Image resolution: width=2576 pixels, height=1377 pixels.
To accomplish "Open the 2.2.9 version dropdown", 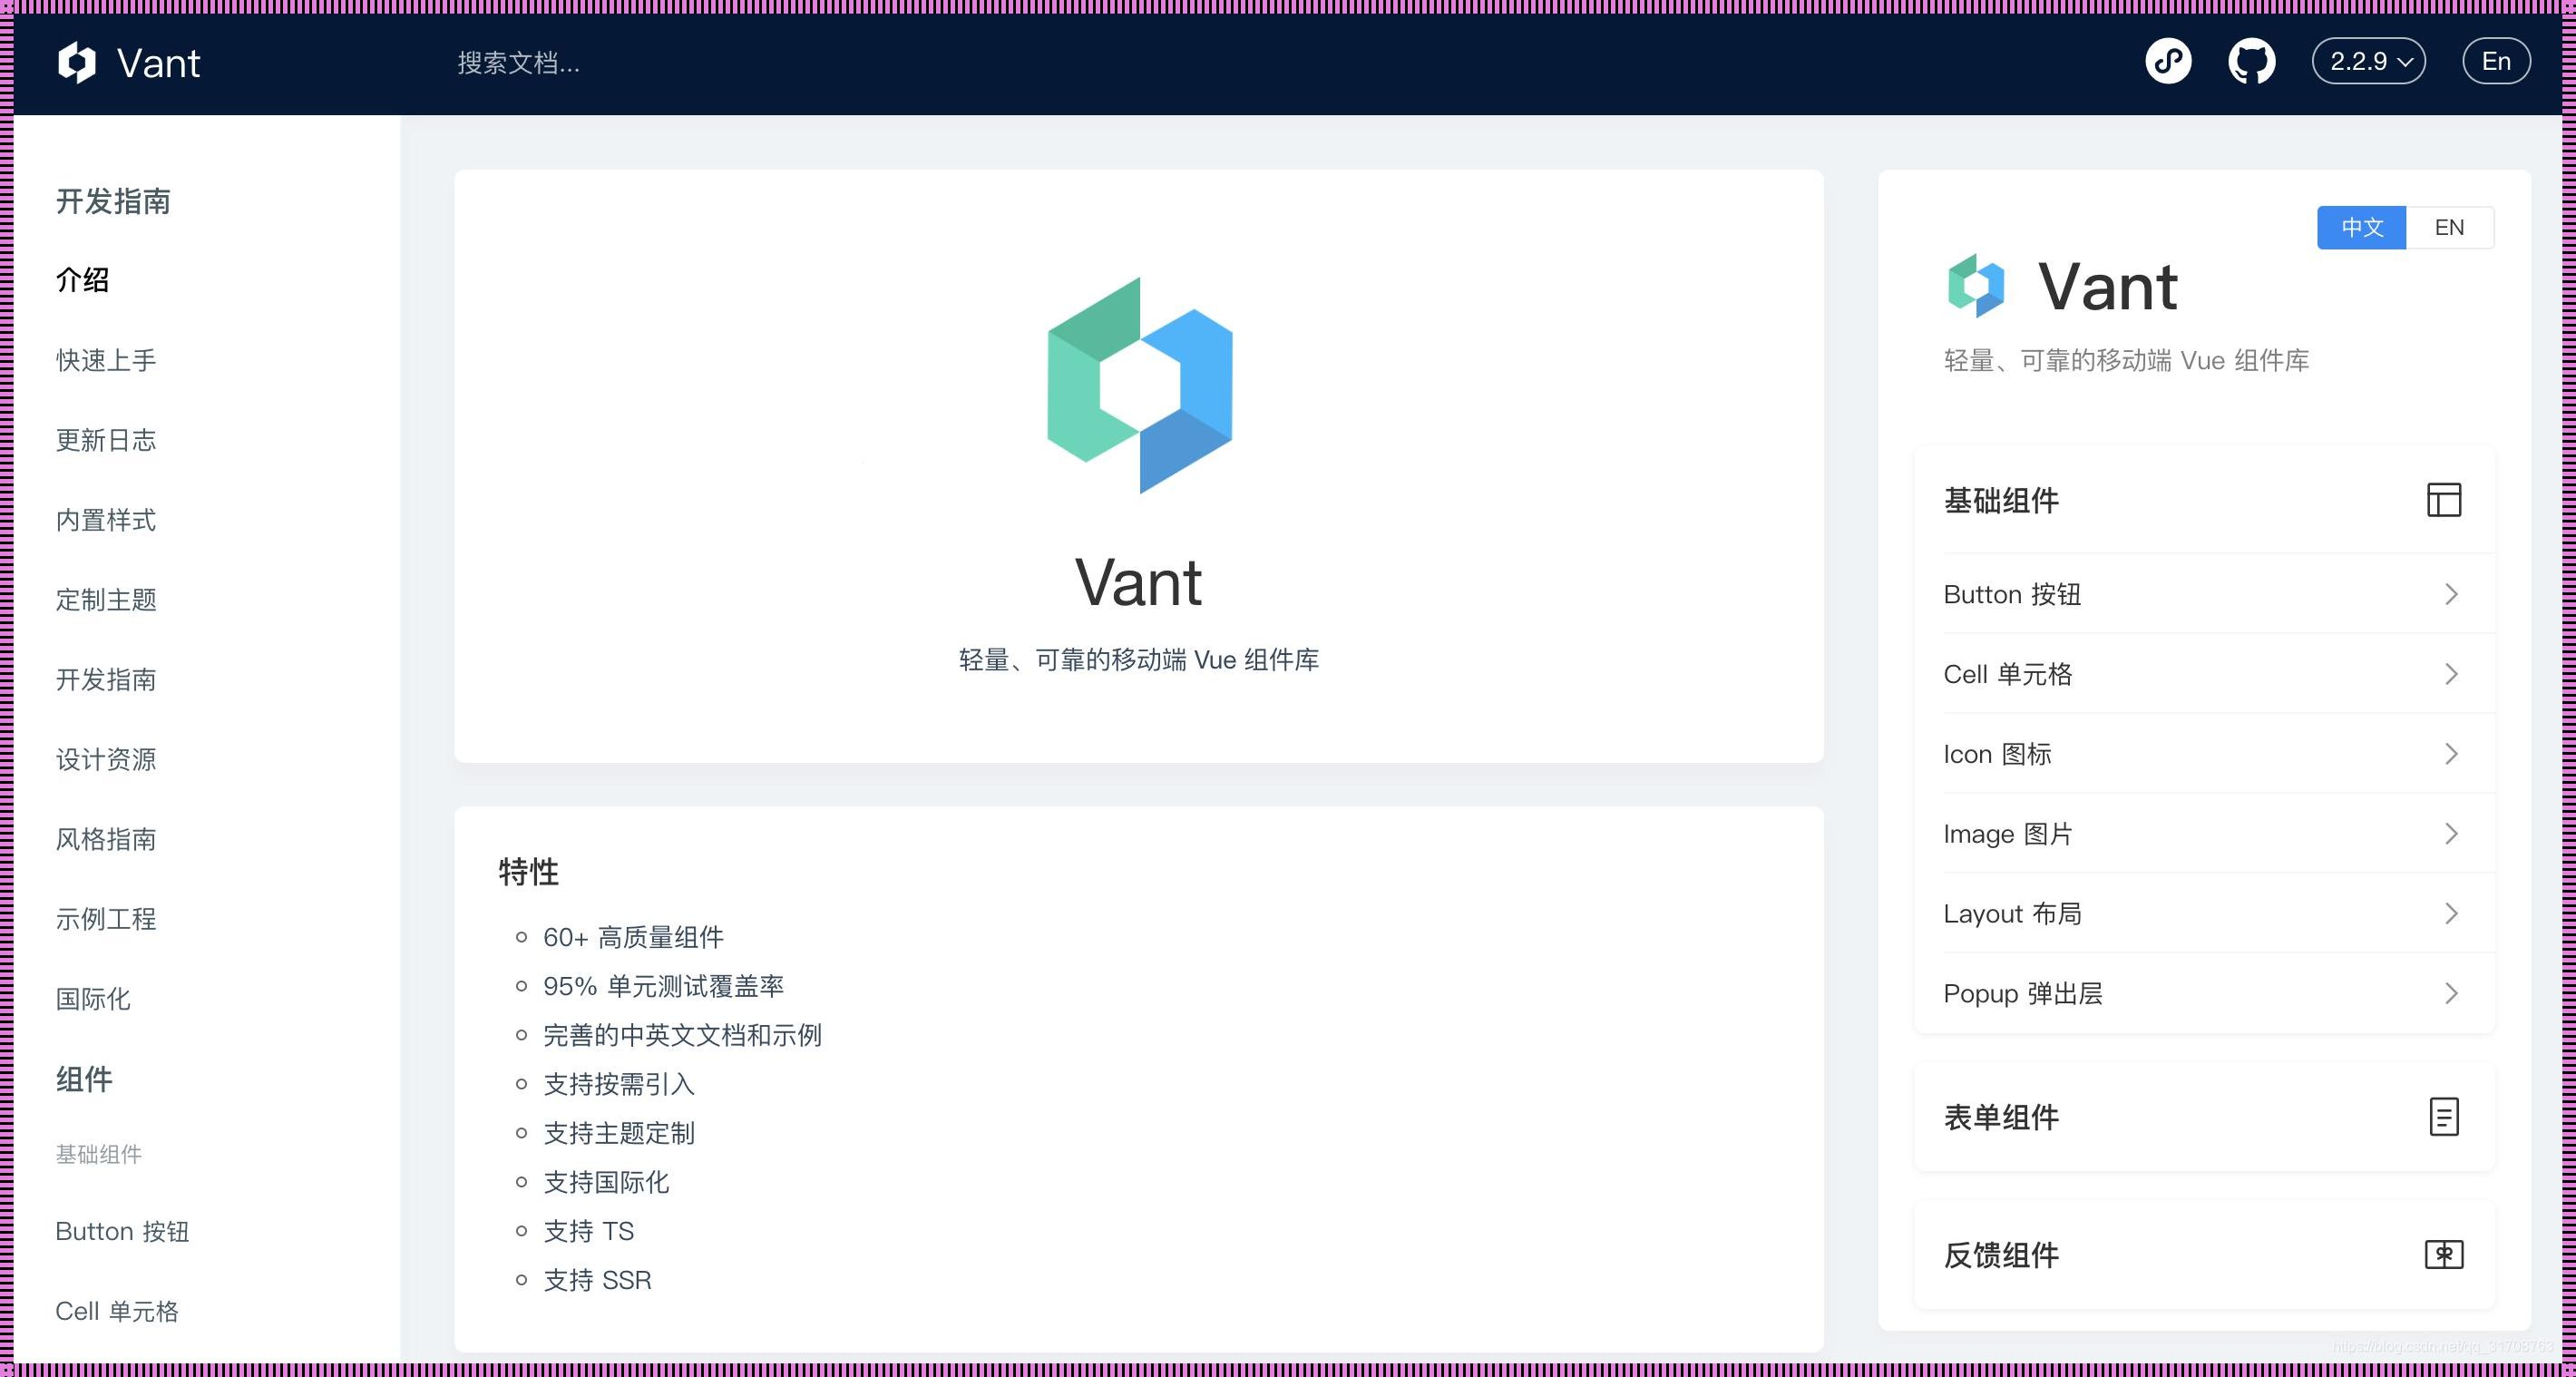I will tap(2369, 62).
